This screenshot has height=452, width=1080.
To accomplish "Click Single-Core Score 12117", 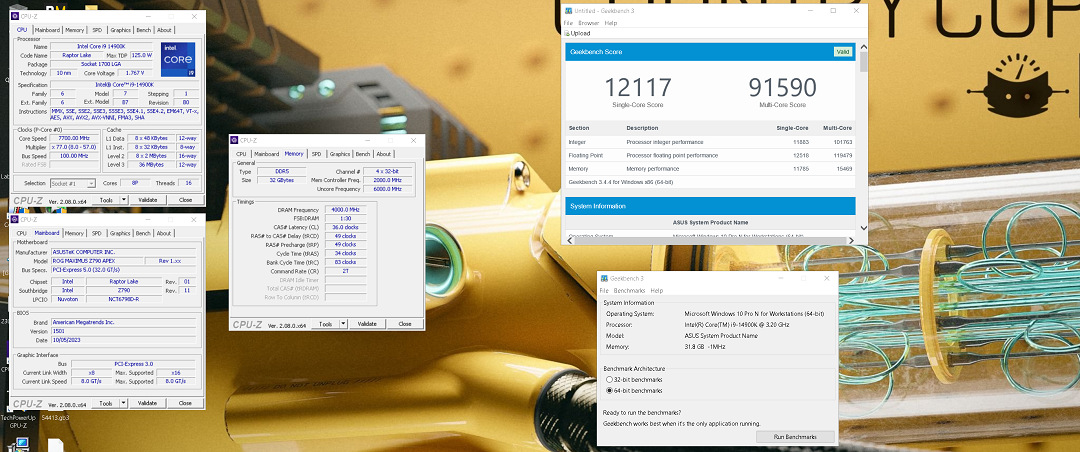I will point(638,88).
